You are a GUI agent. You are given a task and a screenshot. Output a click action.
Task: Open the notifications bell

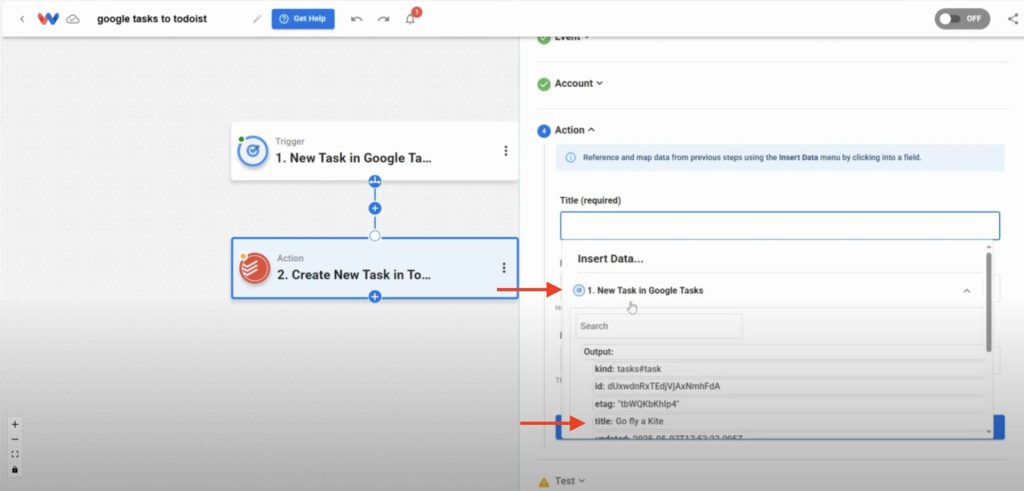coord(410,19)
